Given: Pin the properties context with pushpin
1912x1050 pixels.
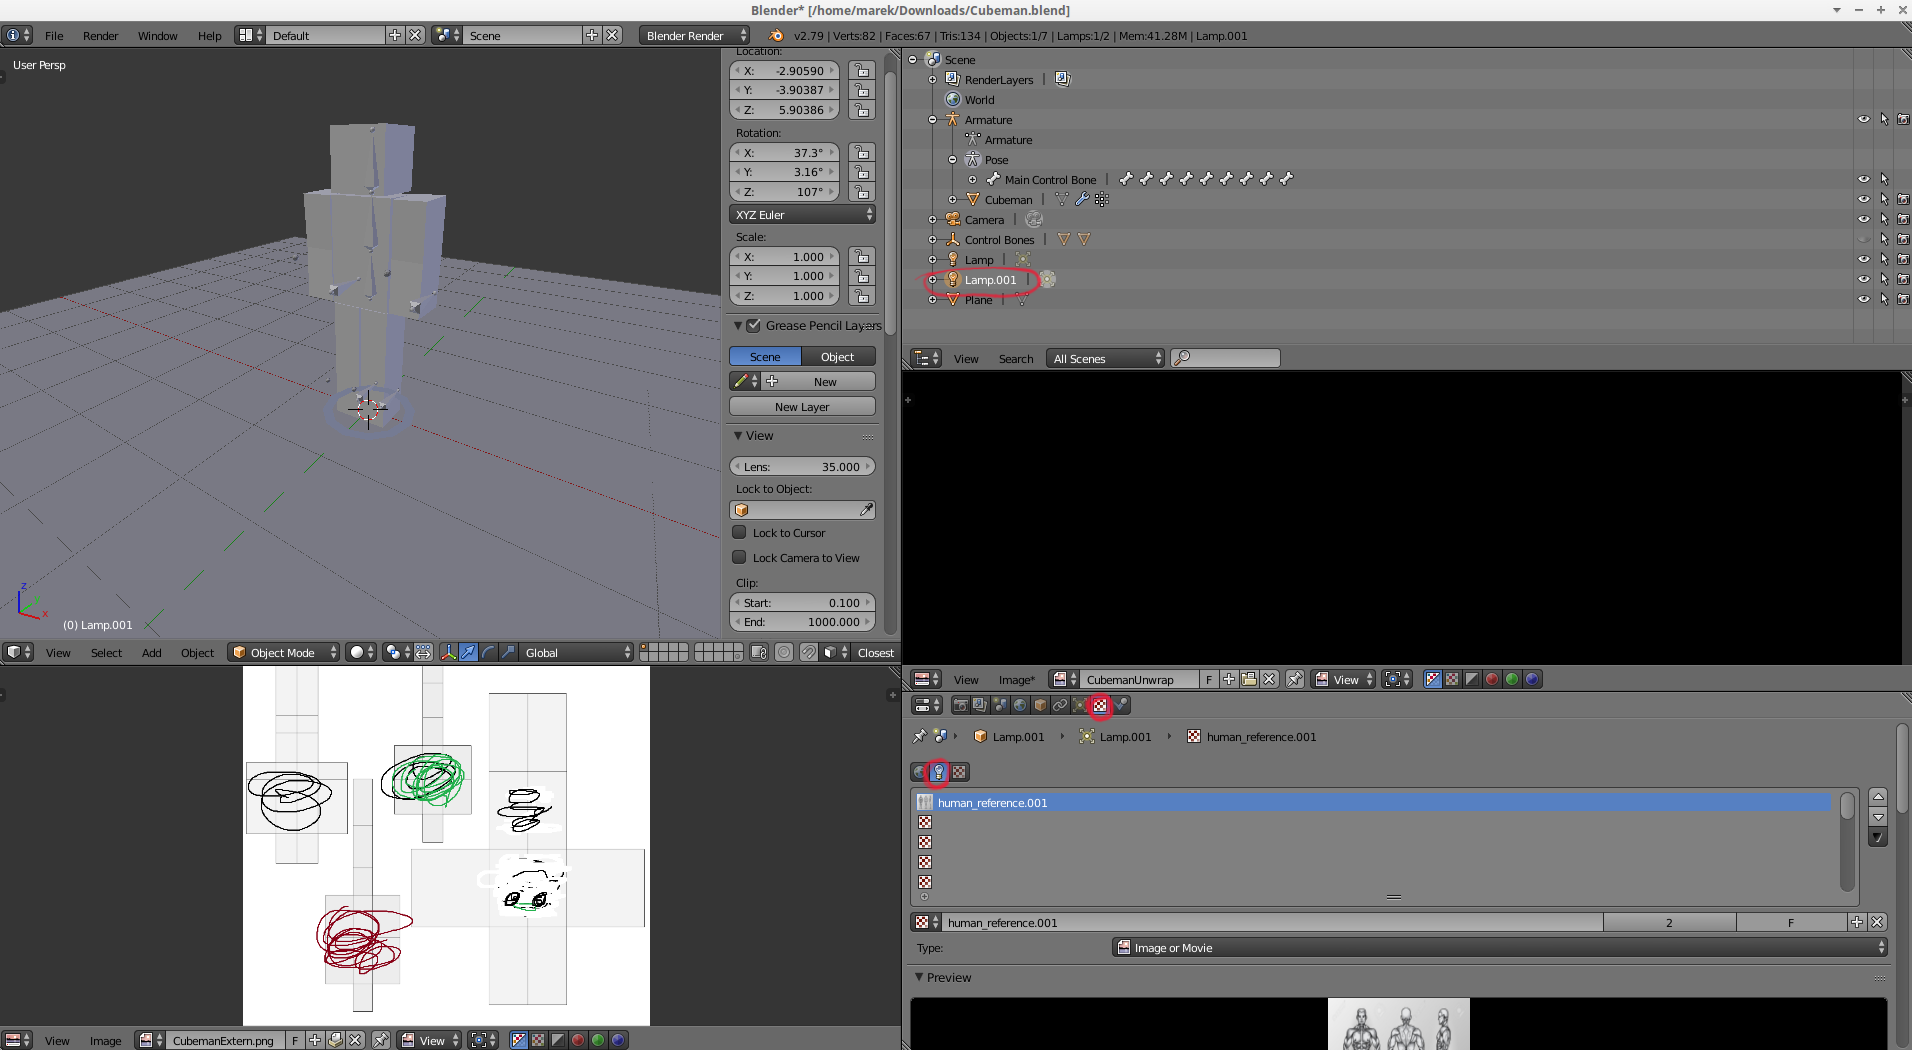Looking at the screenshot, I should tap(919, 736).
